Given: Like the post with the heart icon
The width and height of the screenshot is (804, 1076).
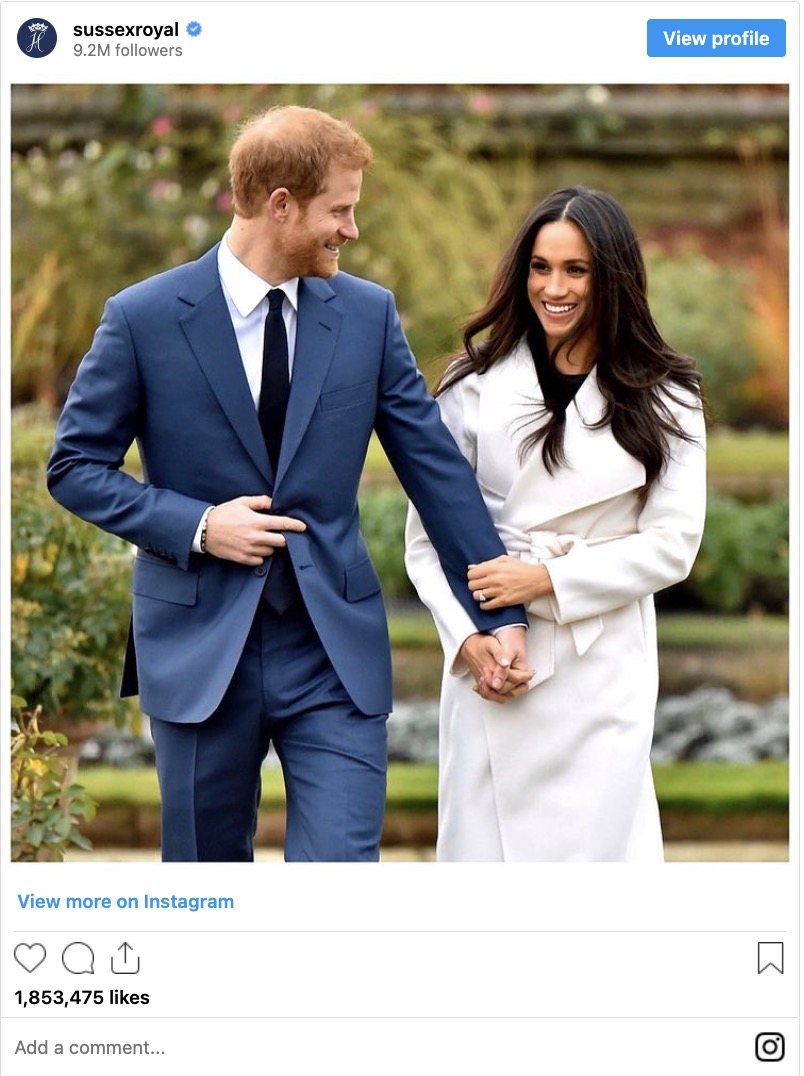Looking at the screenshot, I should click(x=30, y=957).
